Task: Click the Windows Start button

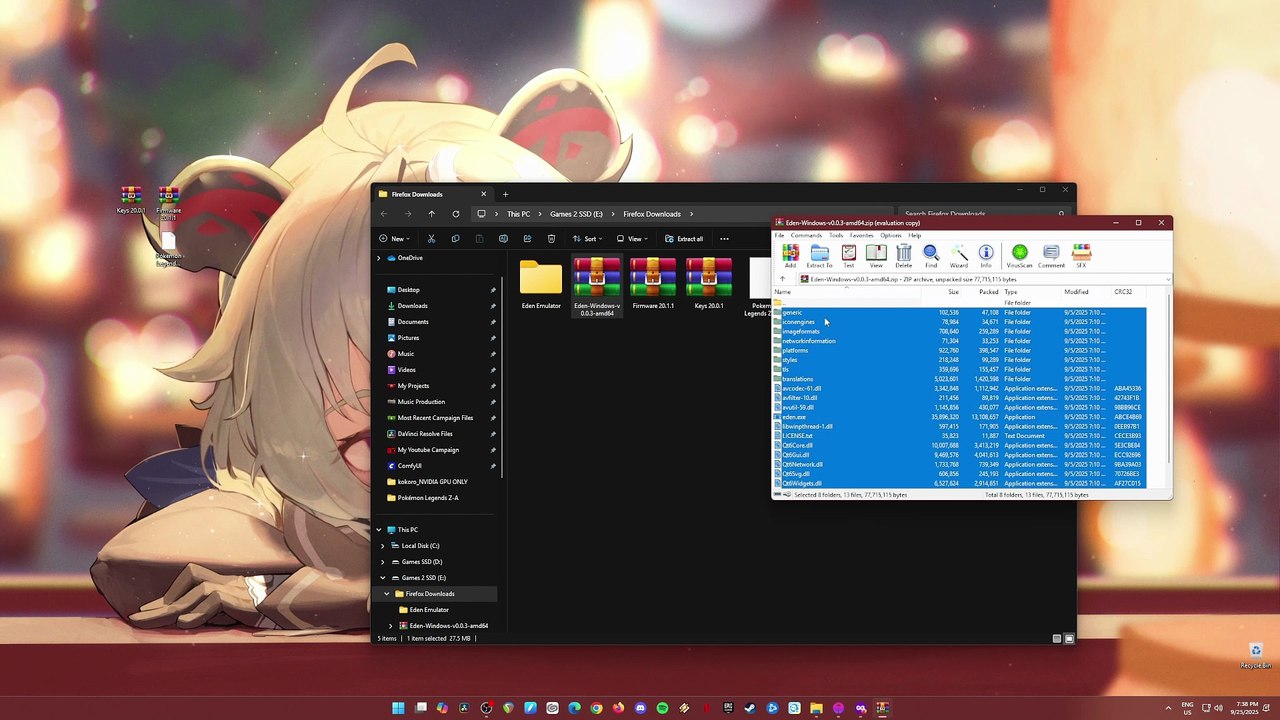Action: [398, 708]
